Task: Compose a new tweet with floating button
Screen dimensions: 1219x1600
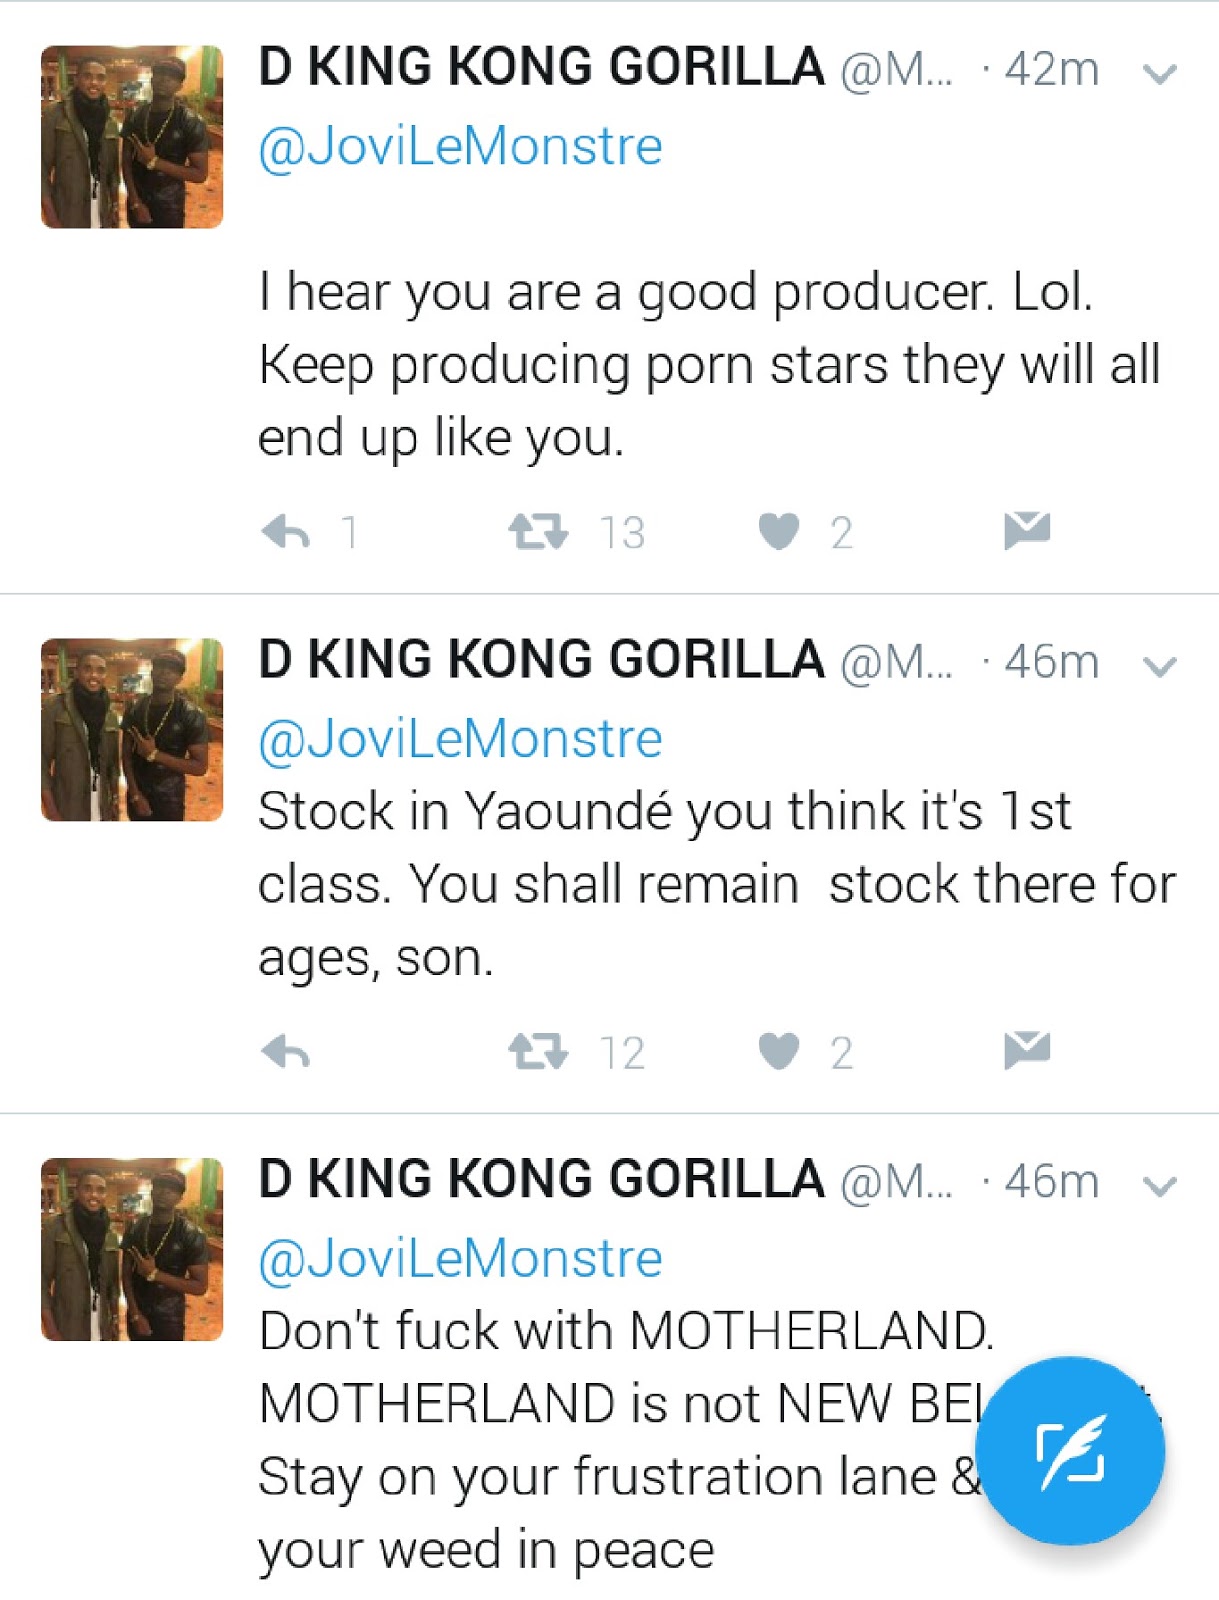Action: (1069, 1451)
